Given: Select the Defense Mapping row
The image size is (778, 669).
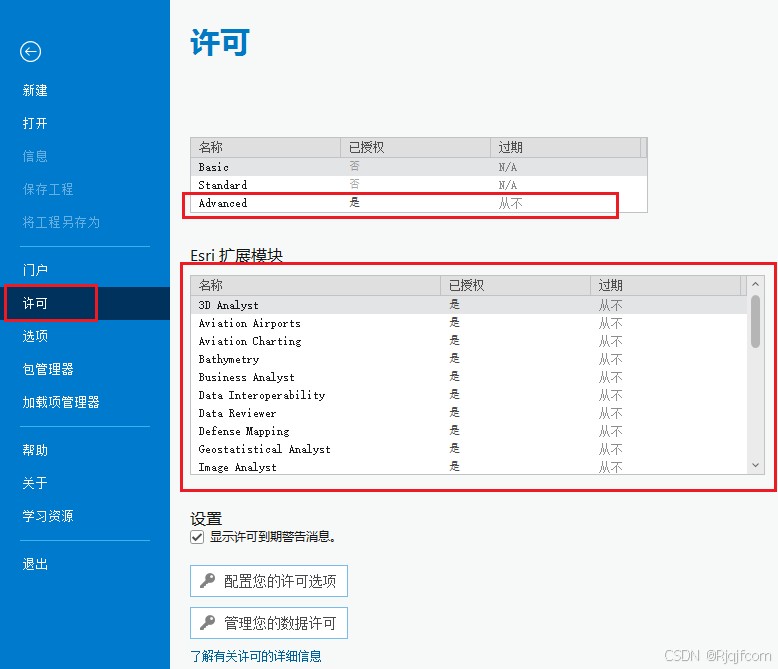Looking at the screenshot, I should click(x=469, y=431).
